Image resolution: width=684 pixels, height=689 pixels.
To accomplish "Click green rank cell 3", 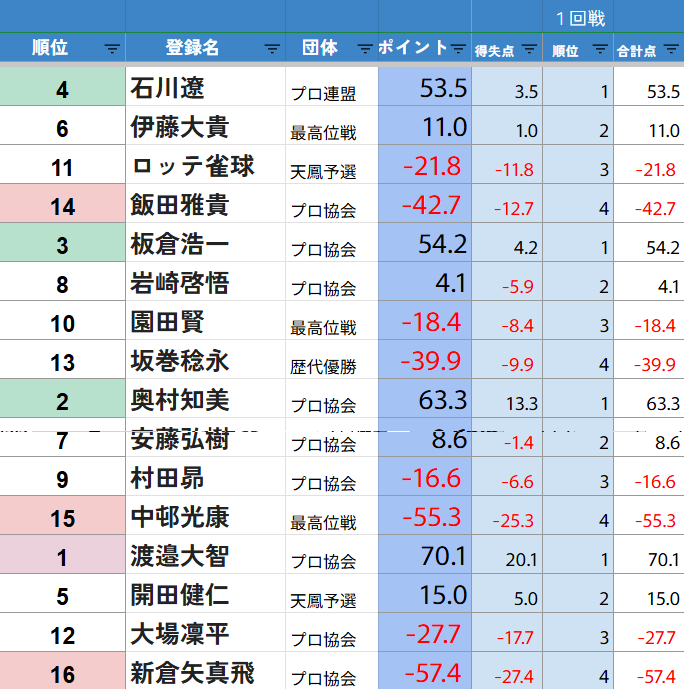I will tap(62, 243).
